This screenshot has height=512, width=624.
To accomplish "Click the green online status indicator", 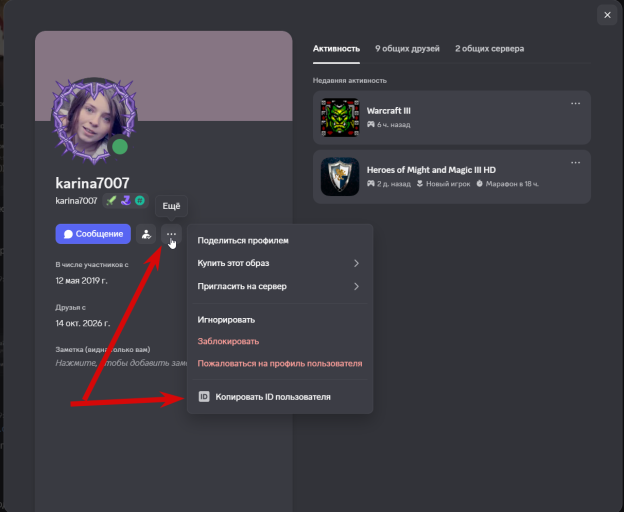I will pos(120,147).
